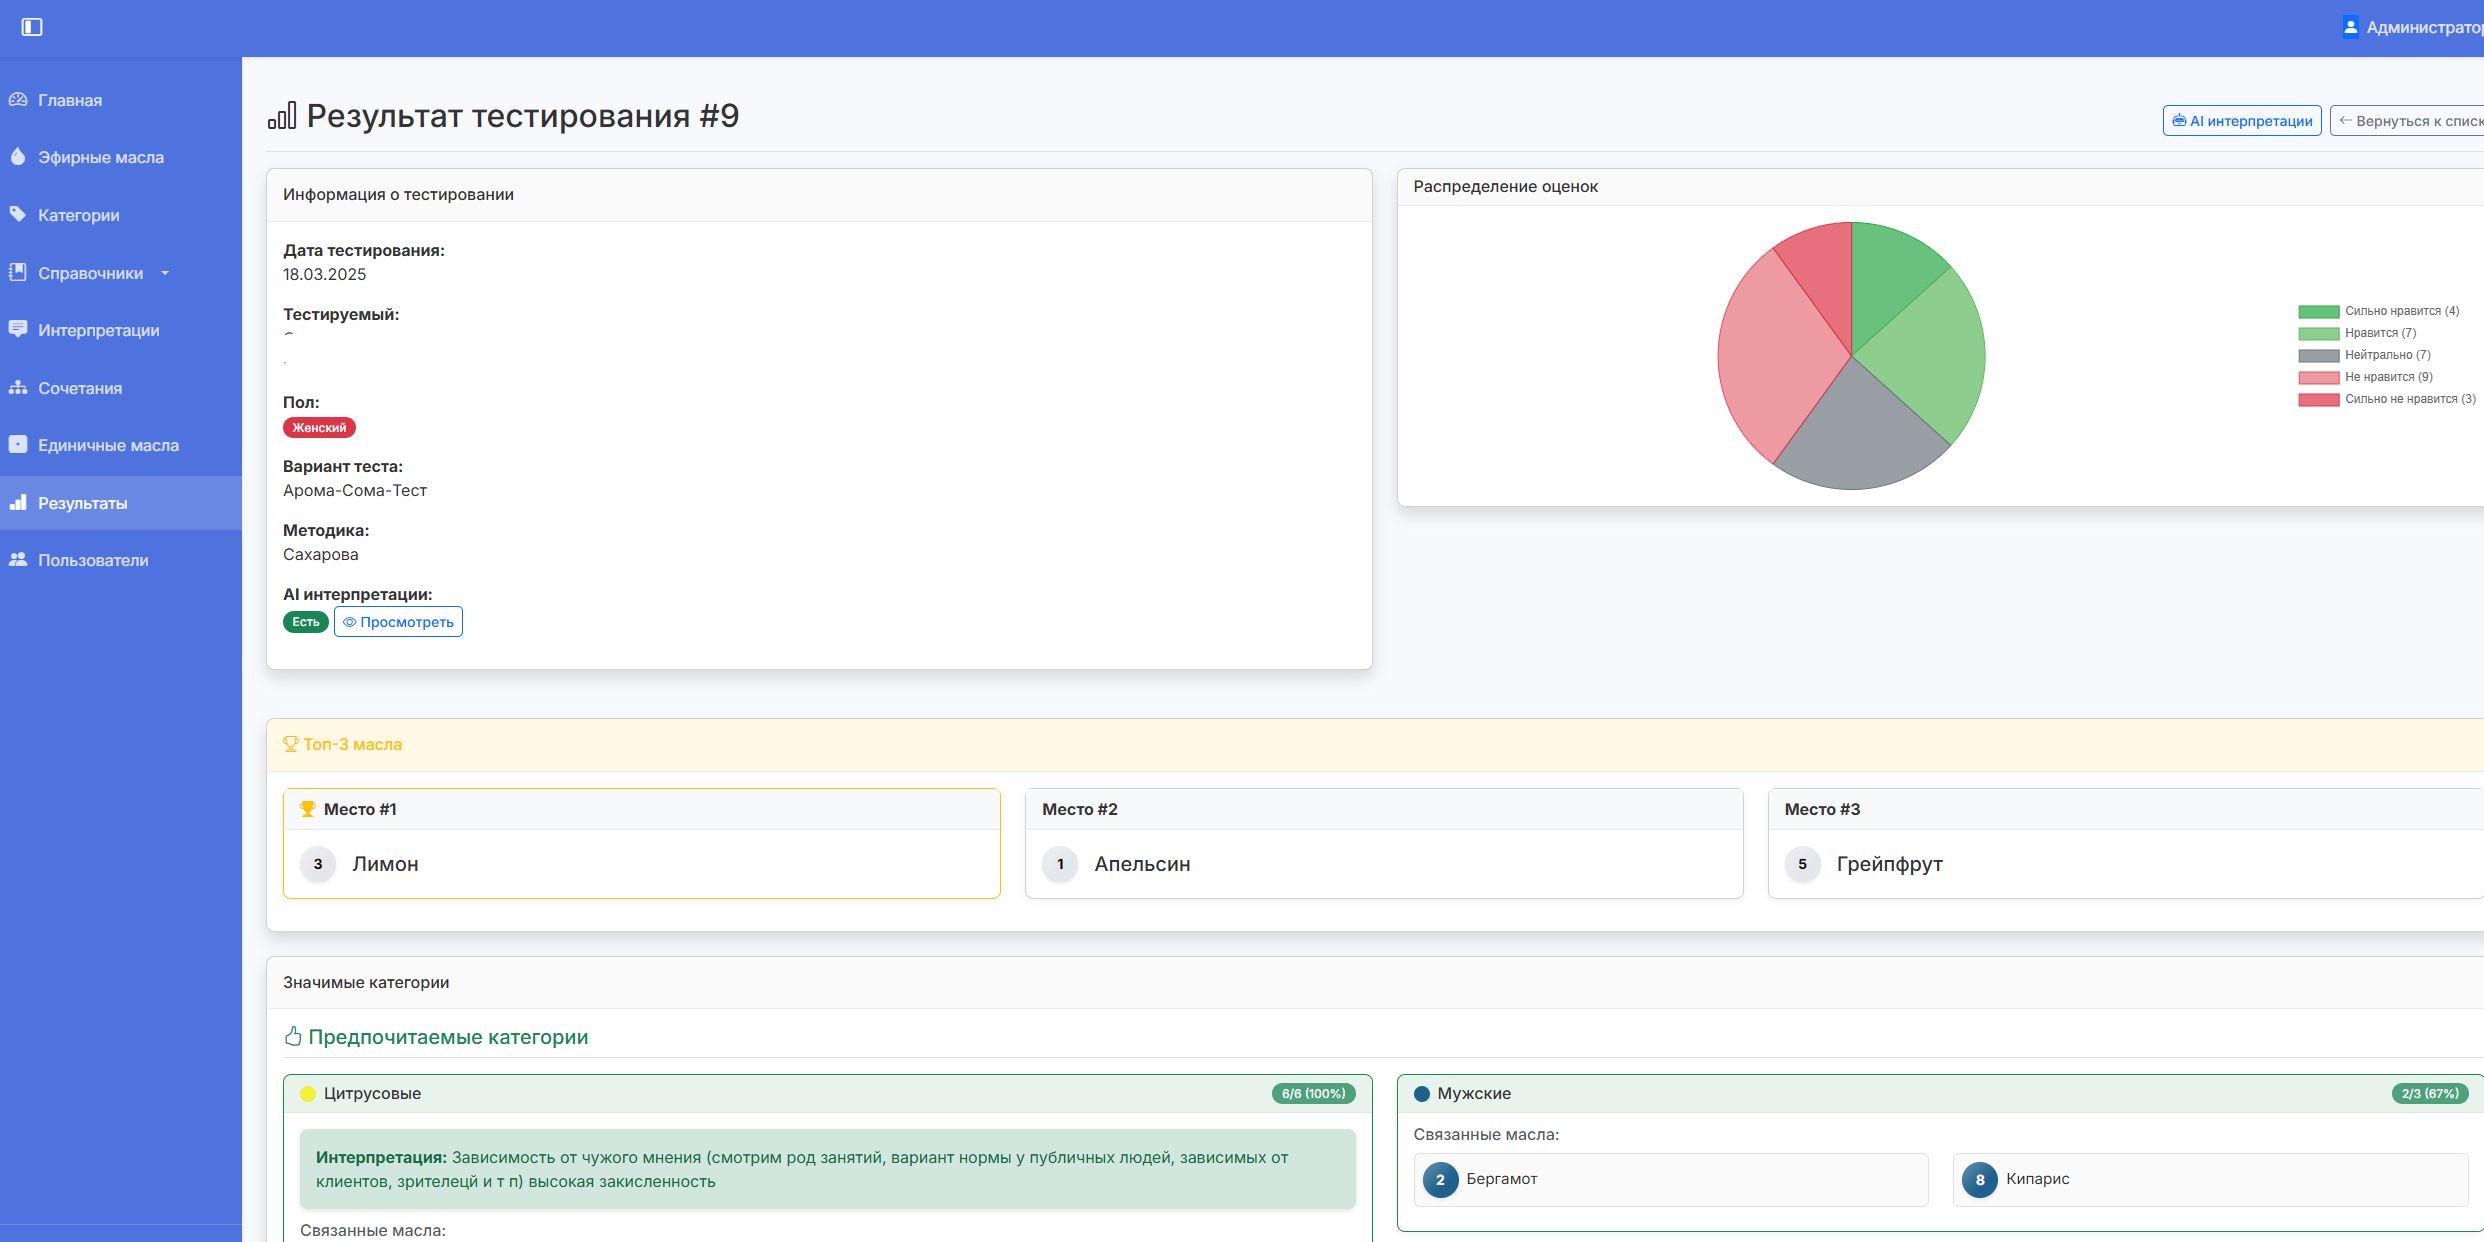
Task: Toggle the sidebar collapse icon
Action: pyautogui.click(x=32, y=27)
